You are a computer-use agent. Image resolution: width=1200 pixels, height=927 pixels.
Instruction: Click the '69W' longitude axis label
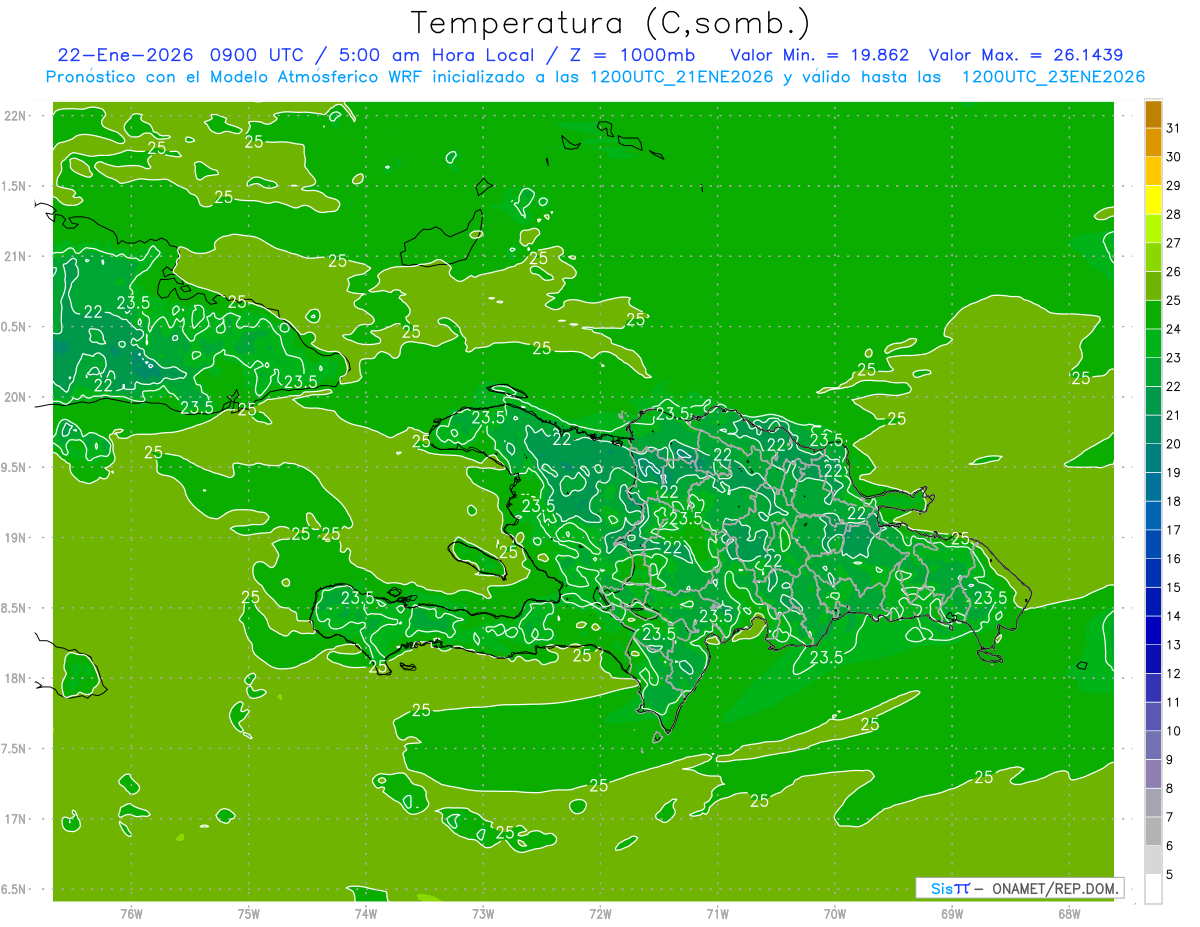pyautogui.click(x=952, y=913)
